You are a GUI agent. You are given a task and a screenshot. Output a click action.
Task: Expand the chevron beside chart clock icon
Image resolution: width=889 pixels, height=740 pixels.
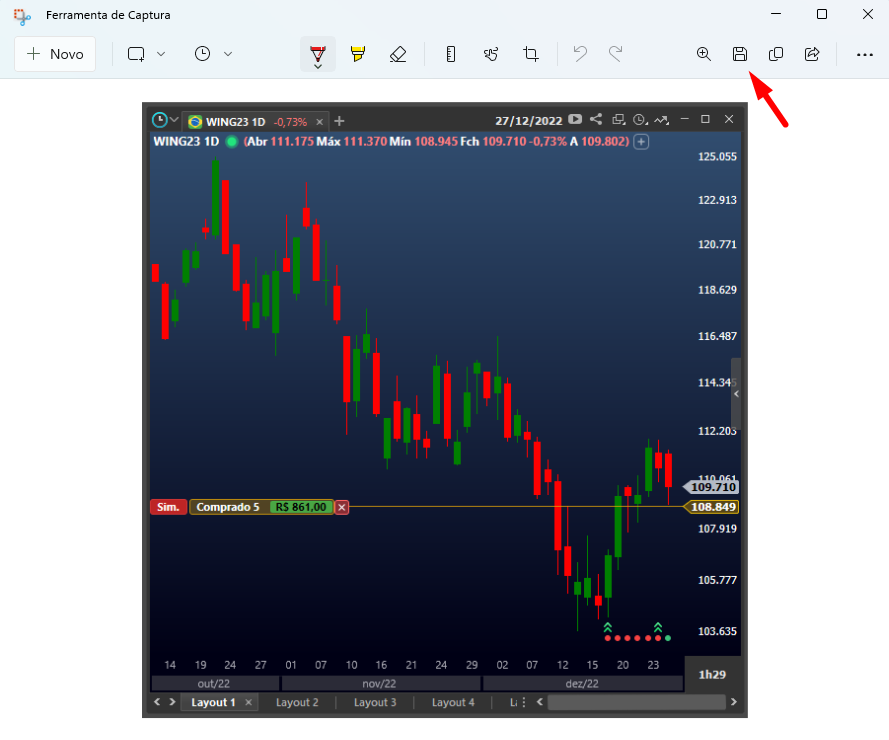[x=174, y=120]
